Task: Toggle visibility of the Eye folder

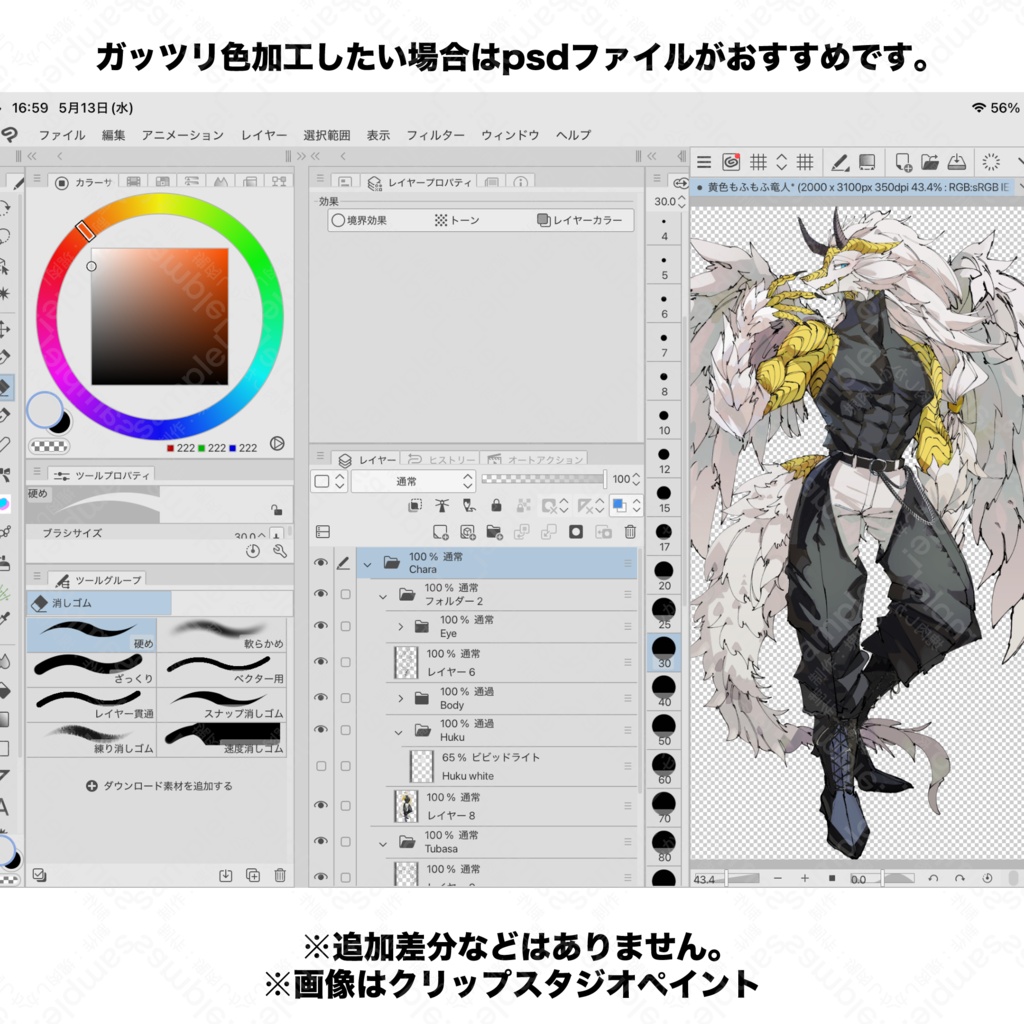Action: tap(321, 626)
